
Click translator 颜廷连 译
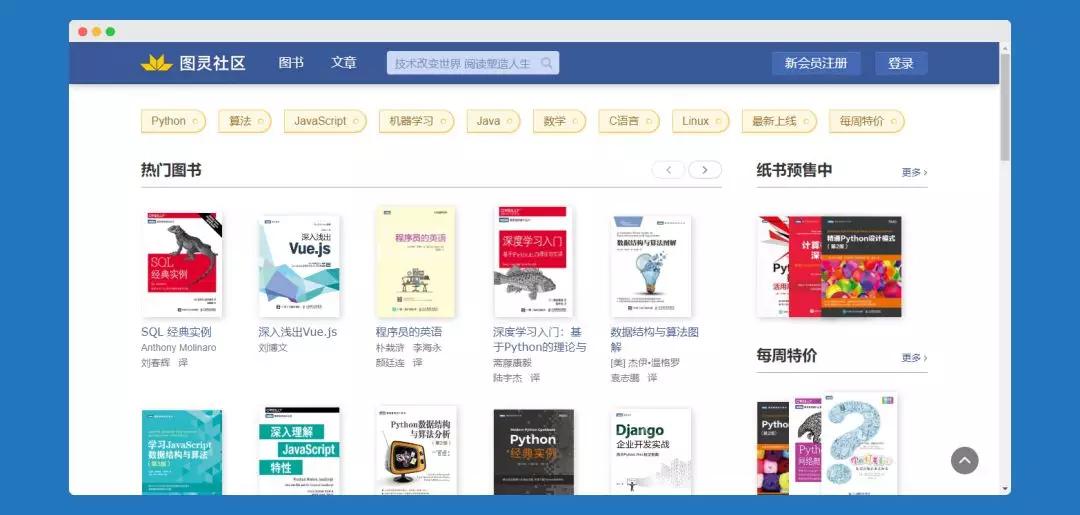pos(399,363)
